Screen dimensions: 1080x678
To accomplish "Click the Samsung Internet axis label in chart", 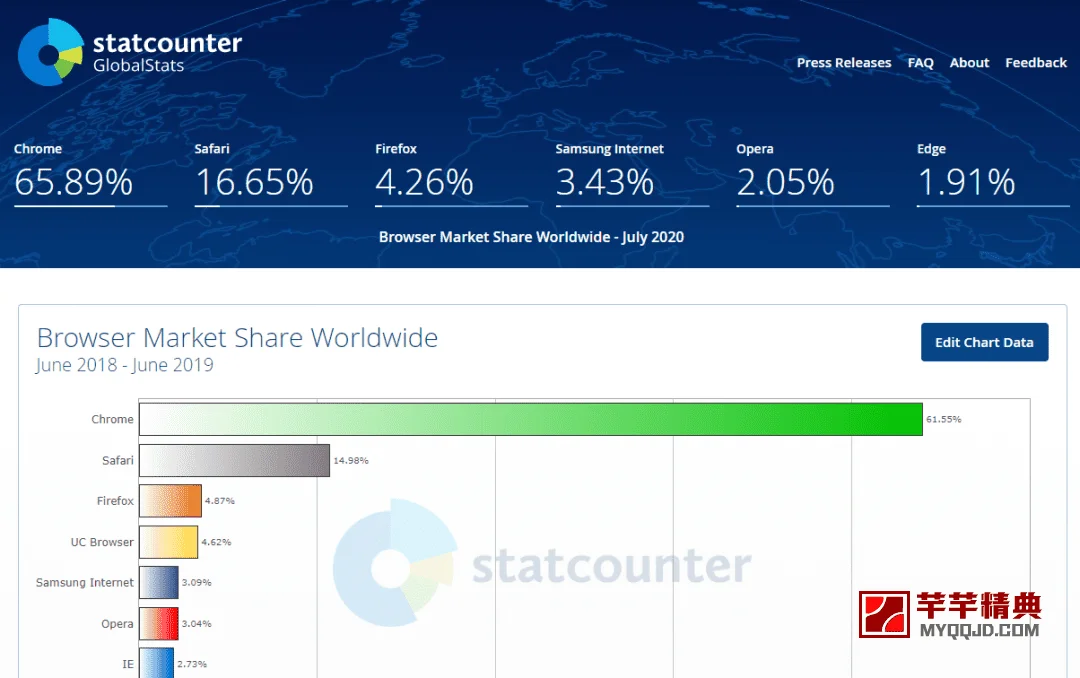I will pos(85,582).
